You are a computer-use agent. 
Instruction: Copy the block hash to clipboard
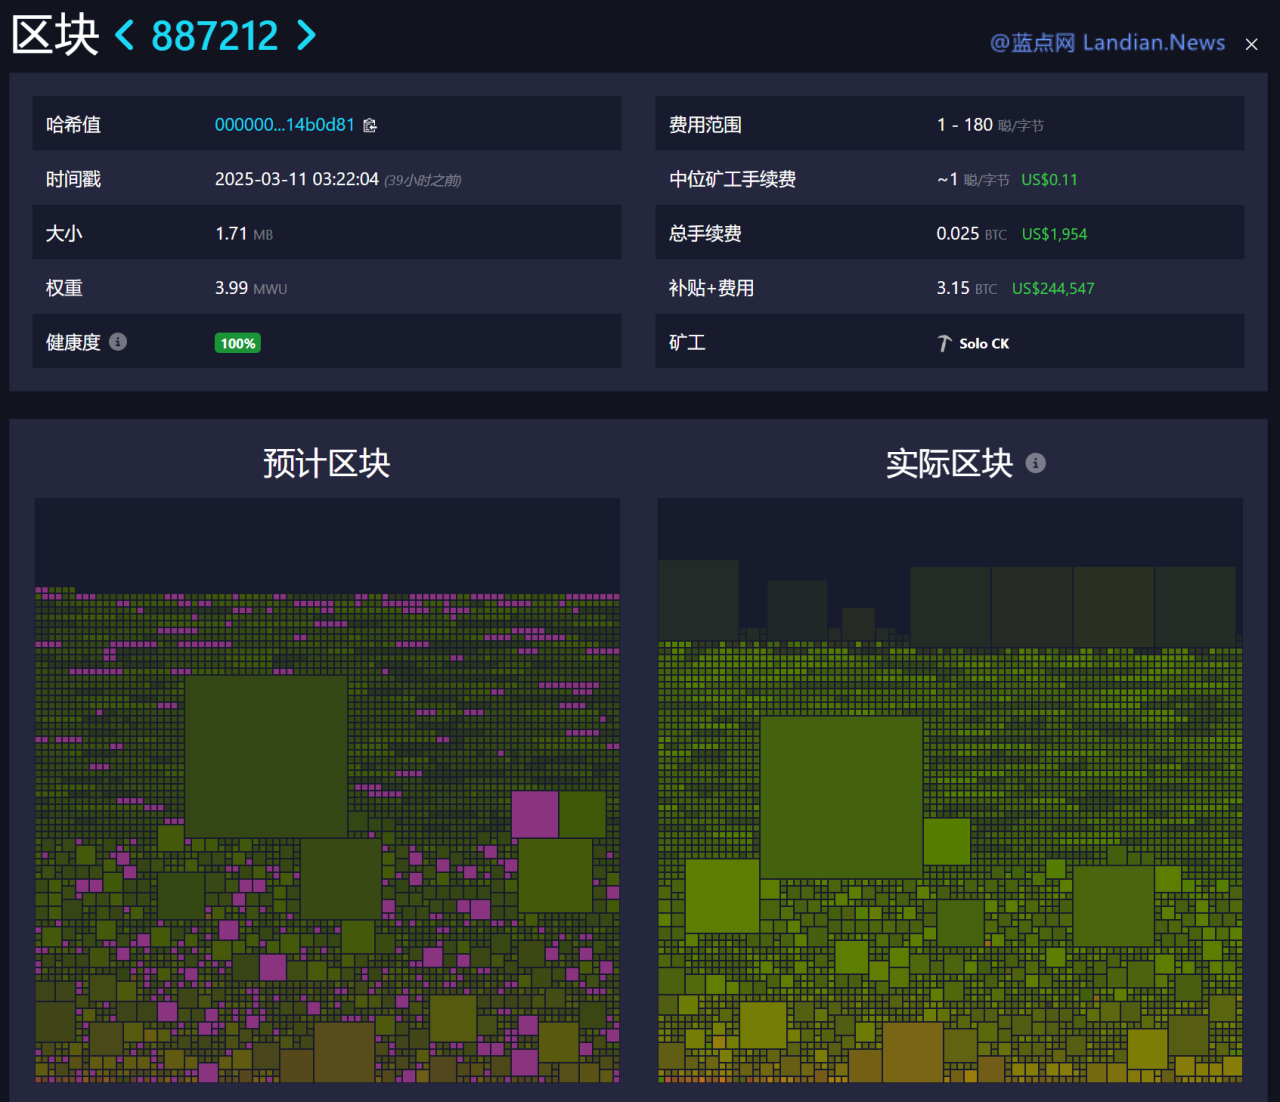coord(370,125)
